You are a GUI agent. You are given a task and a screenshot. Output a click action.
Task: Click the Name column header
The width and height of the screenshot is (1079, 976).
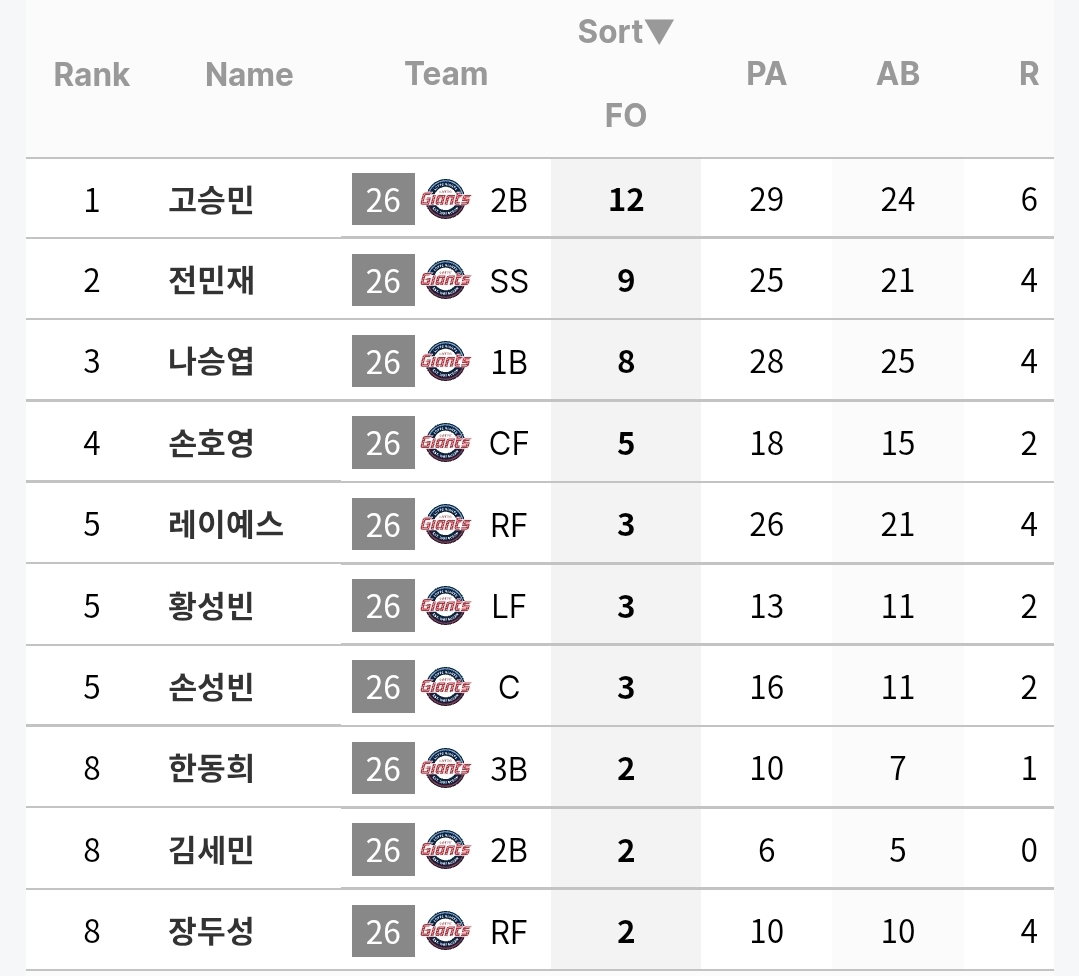[249, 74]
